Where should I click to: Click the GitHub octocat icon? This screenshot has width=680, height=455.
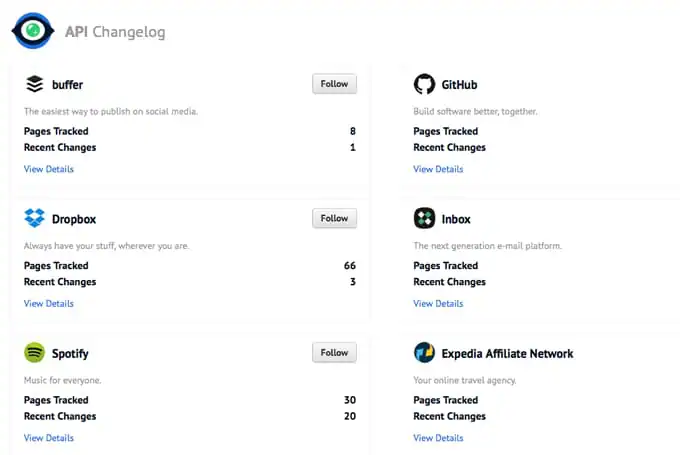pyautogui.click(x=424, y=84)
